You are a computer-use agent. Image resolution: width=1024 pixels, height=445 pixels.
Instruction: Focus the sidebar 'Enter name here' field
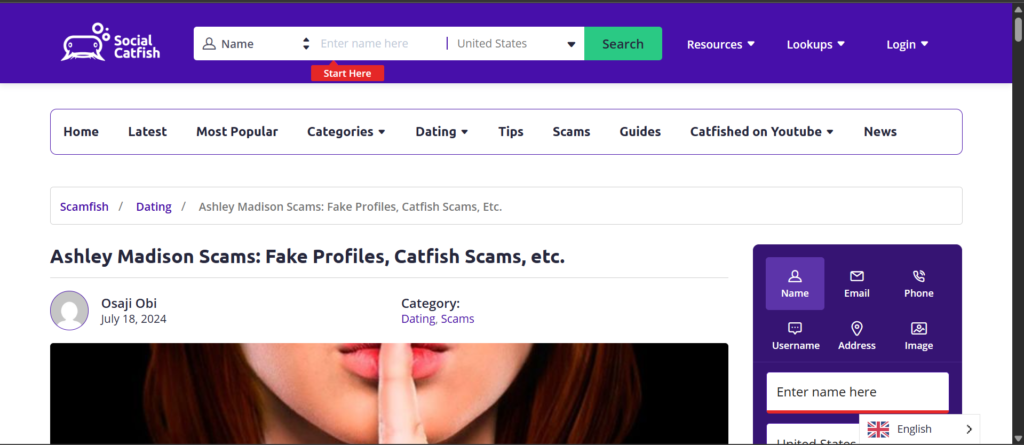857,392
